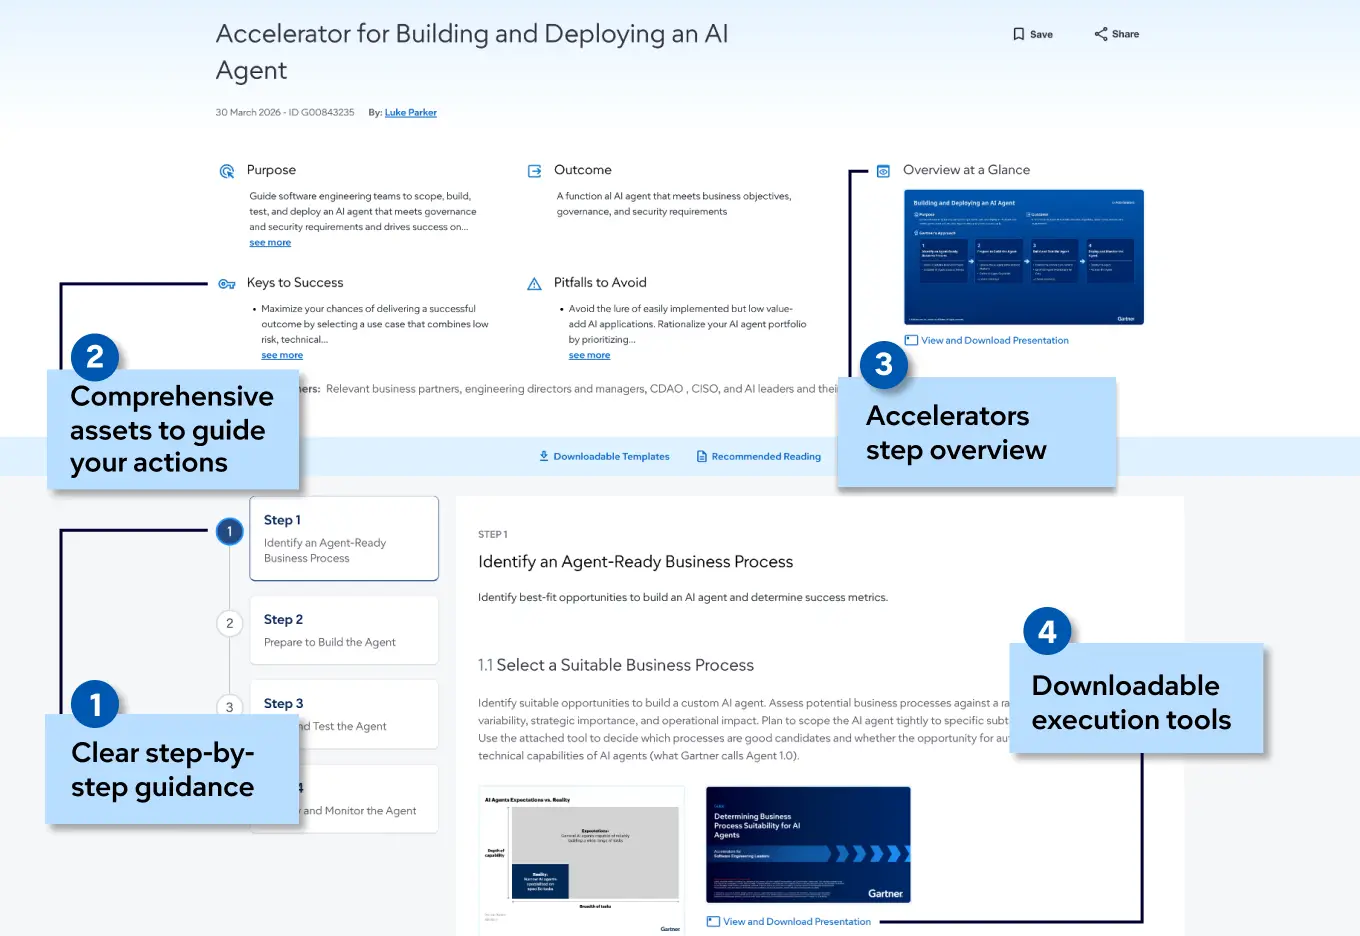Click View and Download Presentation under overview
The height and width of the screenshot is (936, 1360).
coord(995,341)
